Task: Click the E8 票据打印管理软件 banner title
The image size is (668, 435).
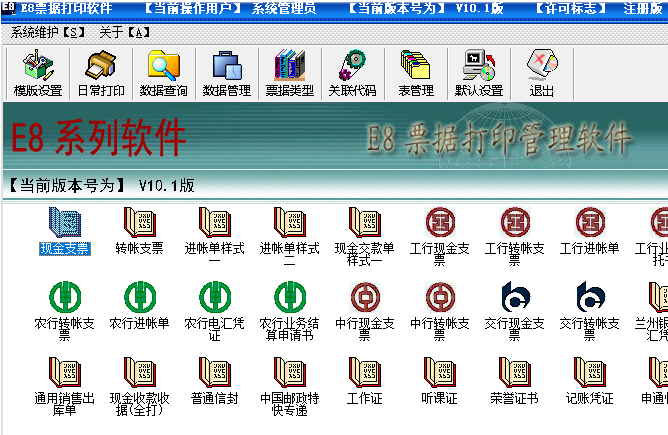Action: 498,138
